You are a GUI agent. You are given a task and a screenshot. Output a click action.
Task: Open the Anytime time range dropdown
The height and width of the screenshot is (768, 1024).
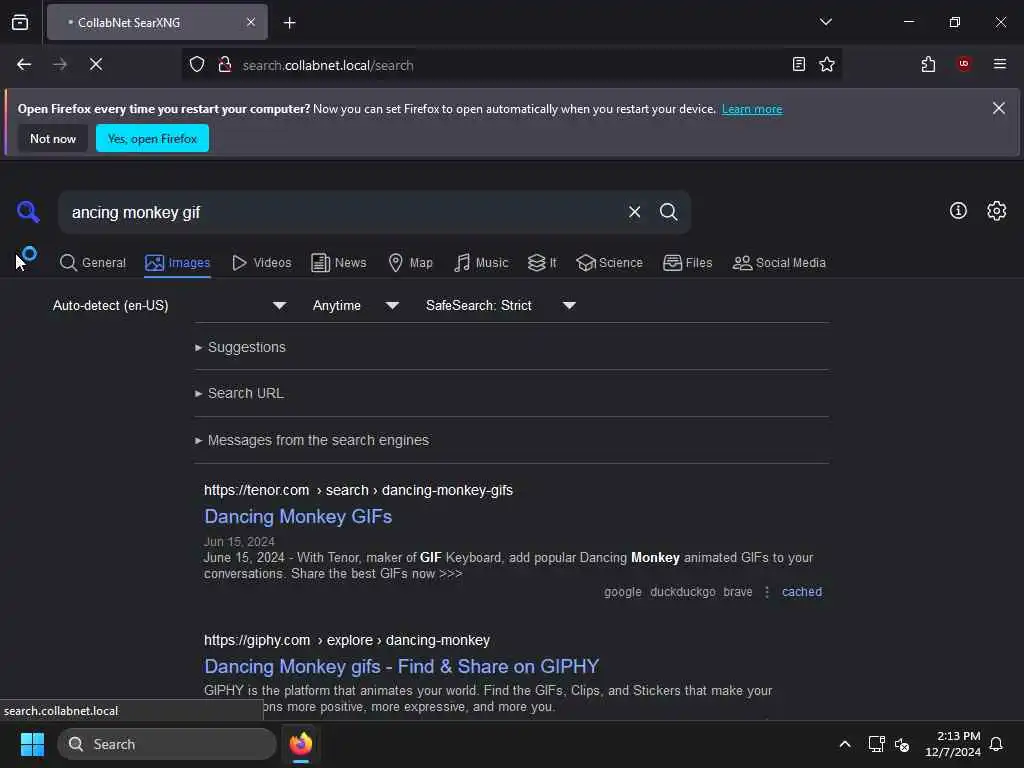[x=355, y=306]
